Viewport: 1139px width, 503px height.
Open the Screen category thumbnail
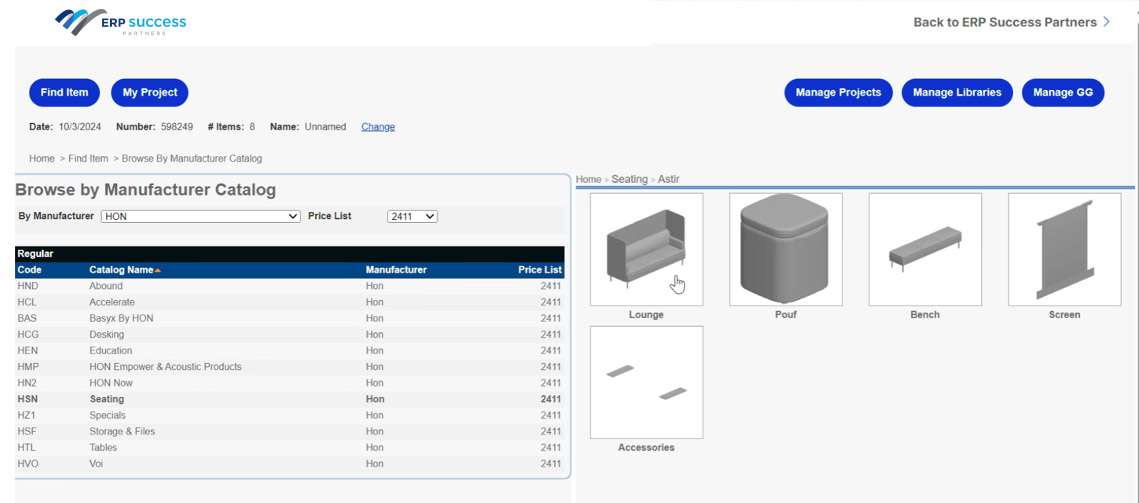(x=1065, y=249)
